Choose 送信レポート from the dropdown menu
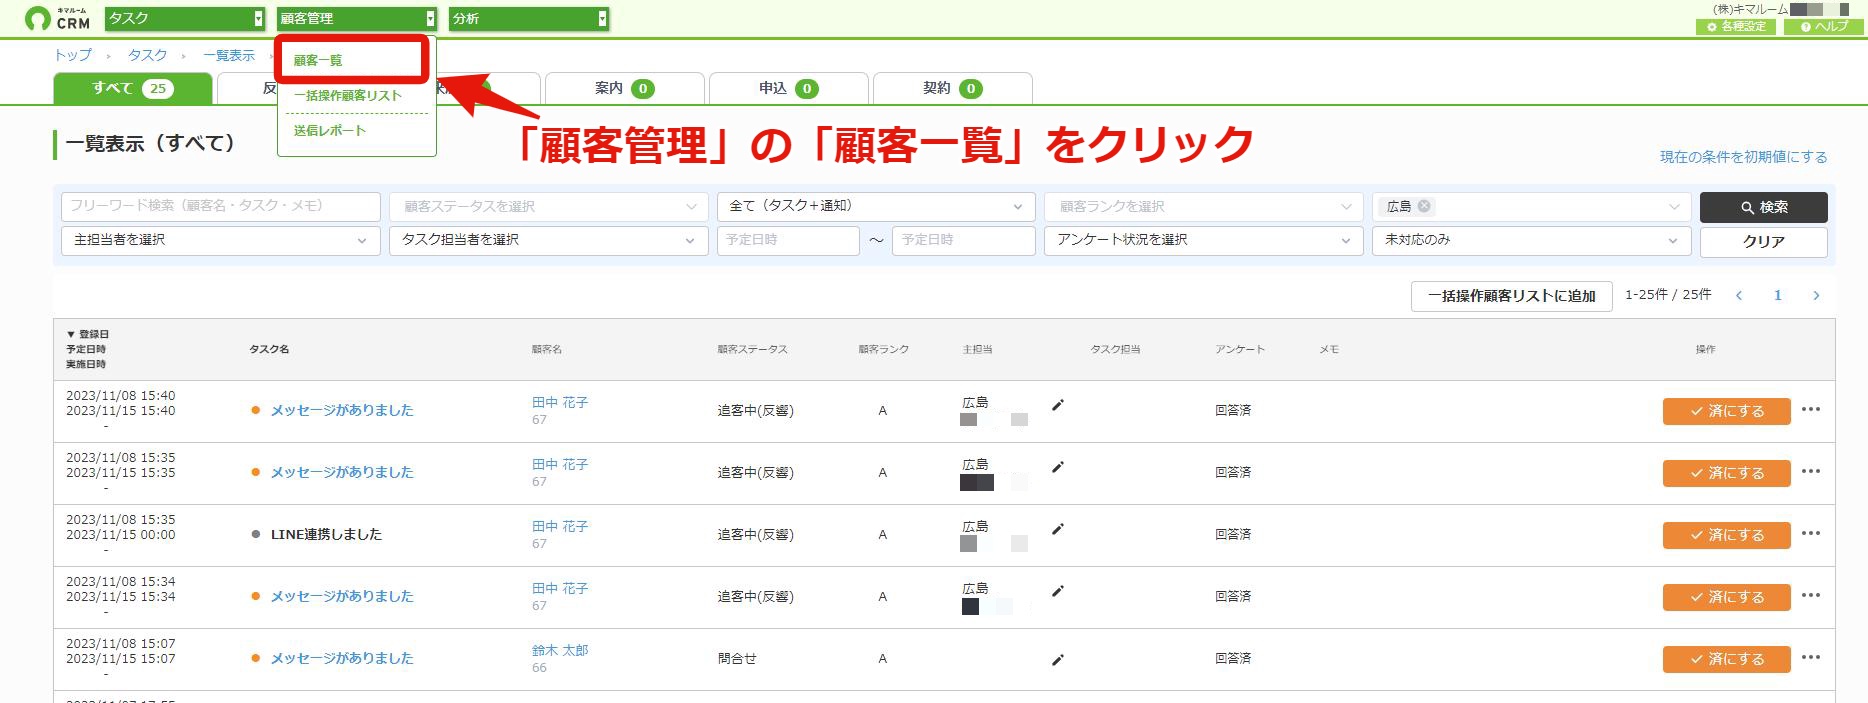Screen dimensions: 1868x703 (x=330, y=130)
